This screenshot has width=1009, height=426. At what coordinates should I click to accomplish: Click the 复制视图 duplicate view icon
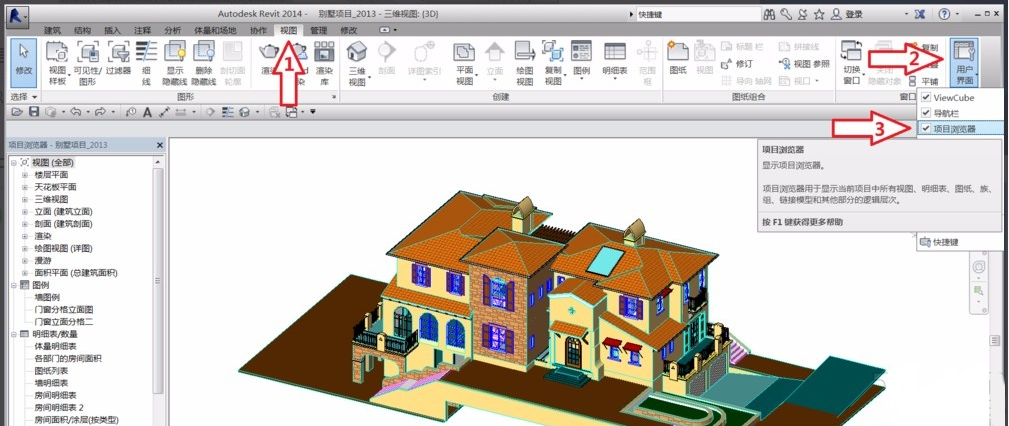point(552,51)
